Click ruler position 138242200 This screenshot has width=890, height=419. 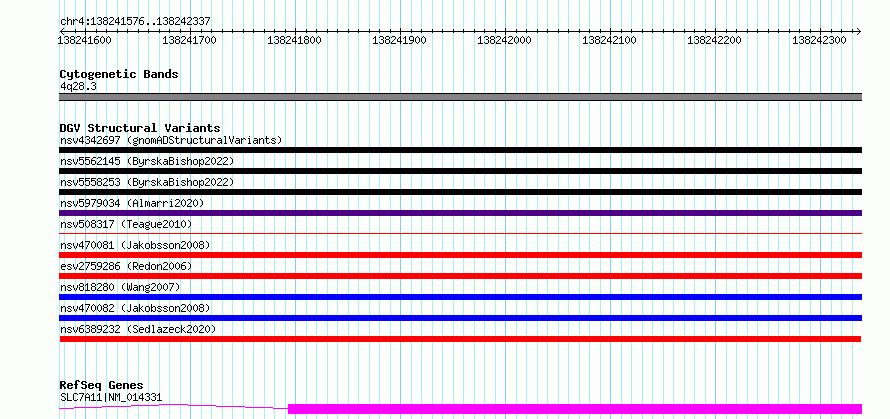coord(715,40)
